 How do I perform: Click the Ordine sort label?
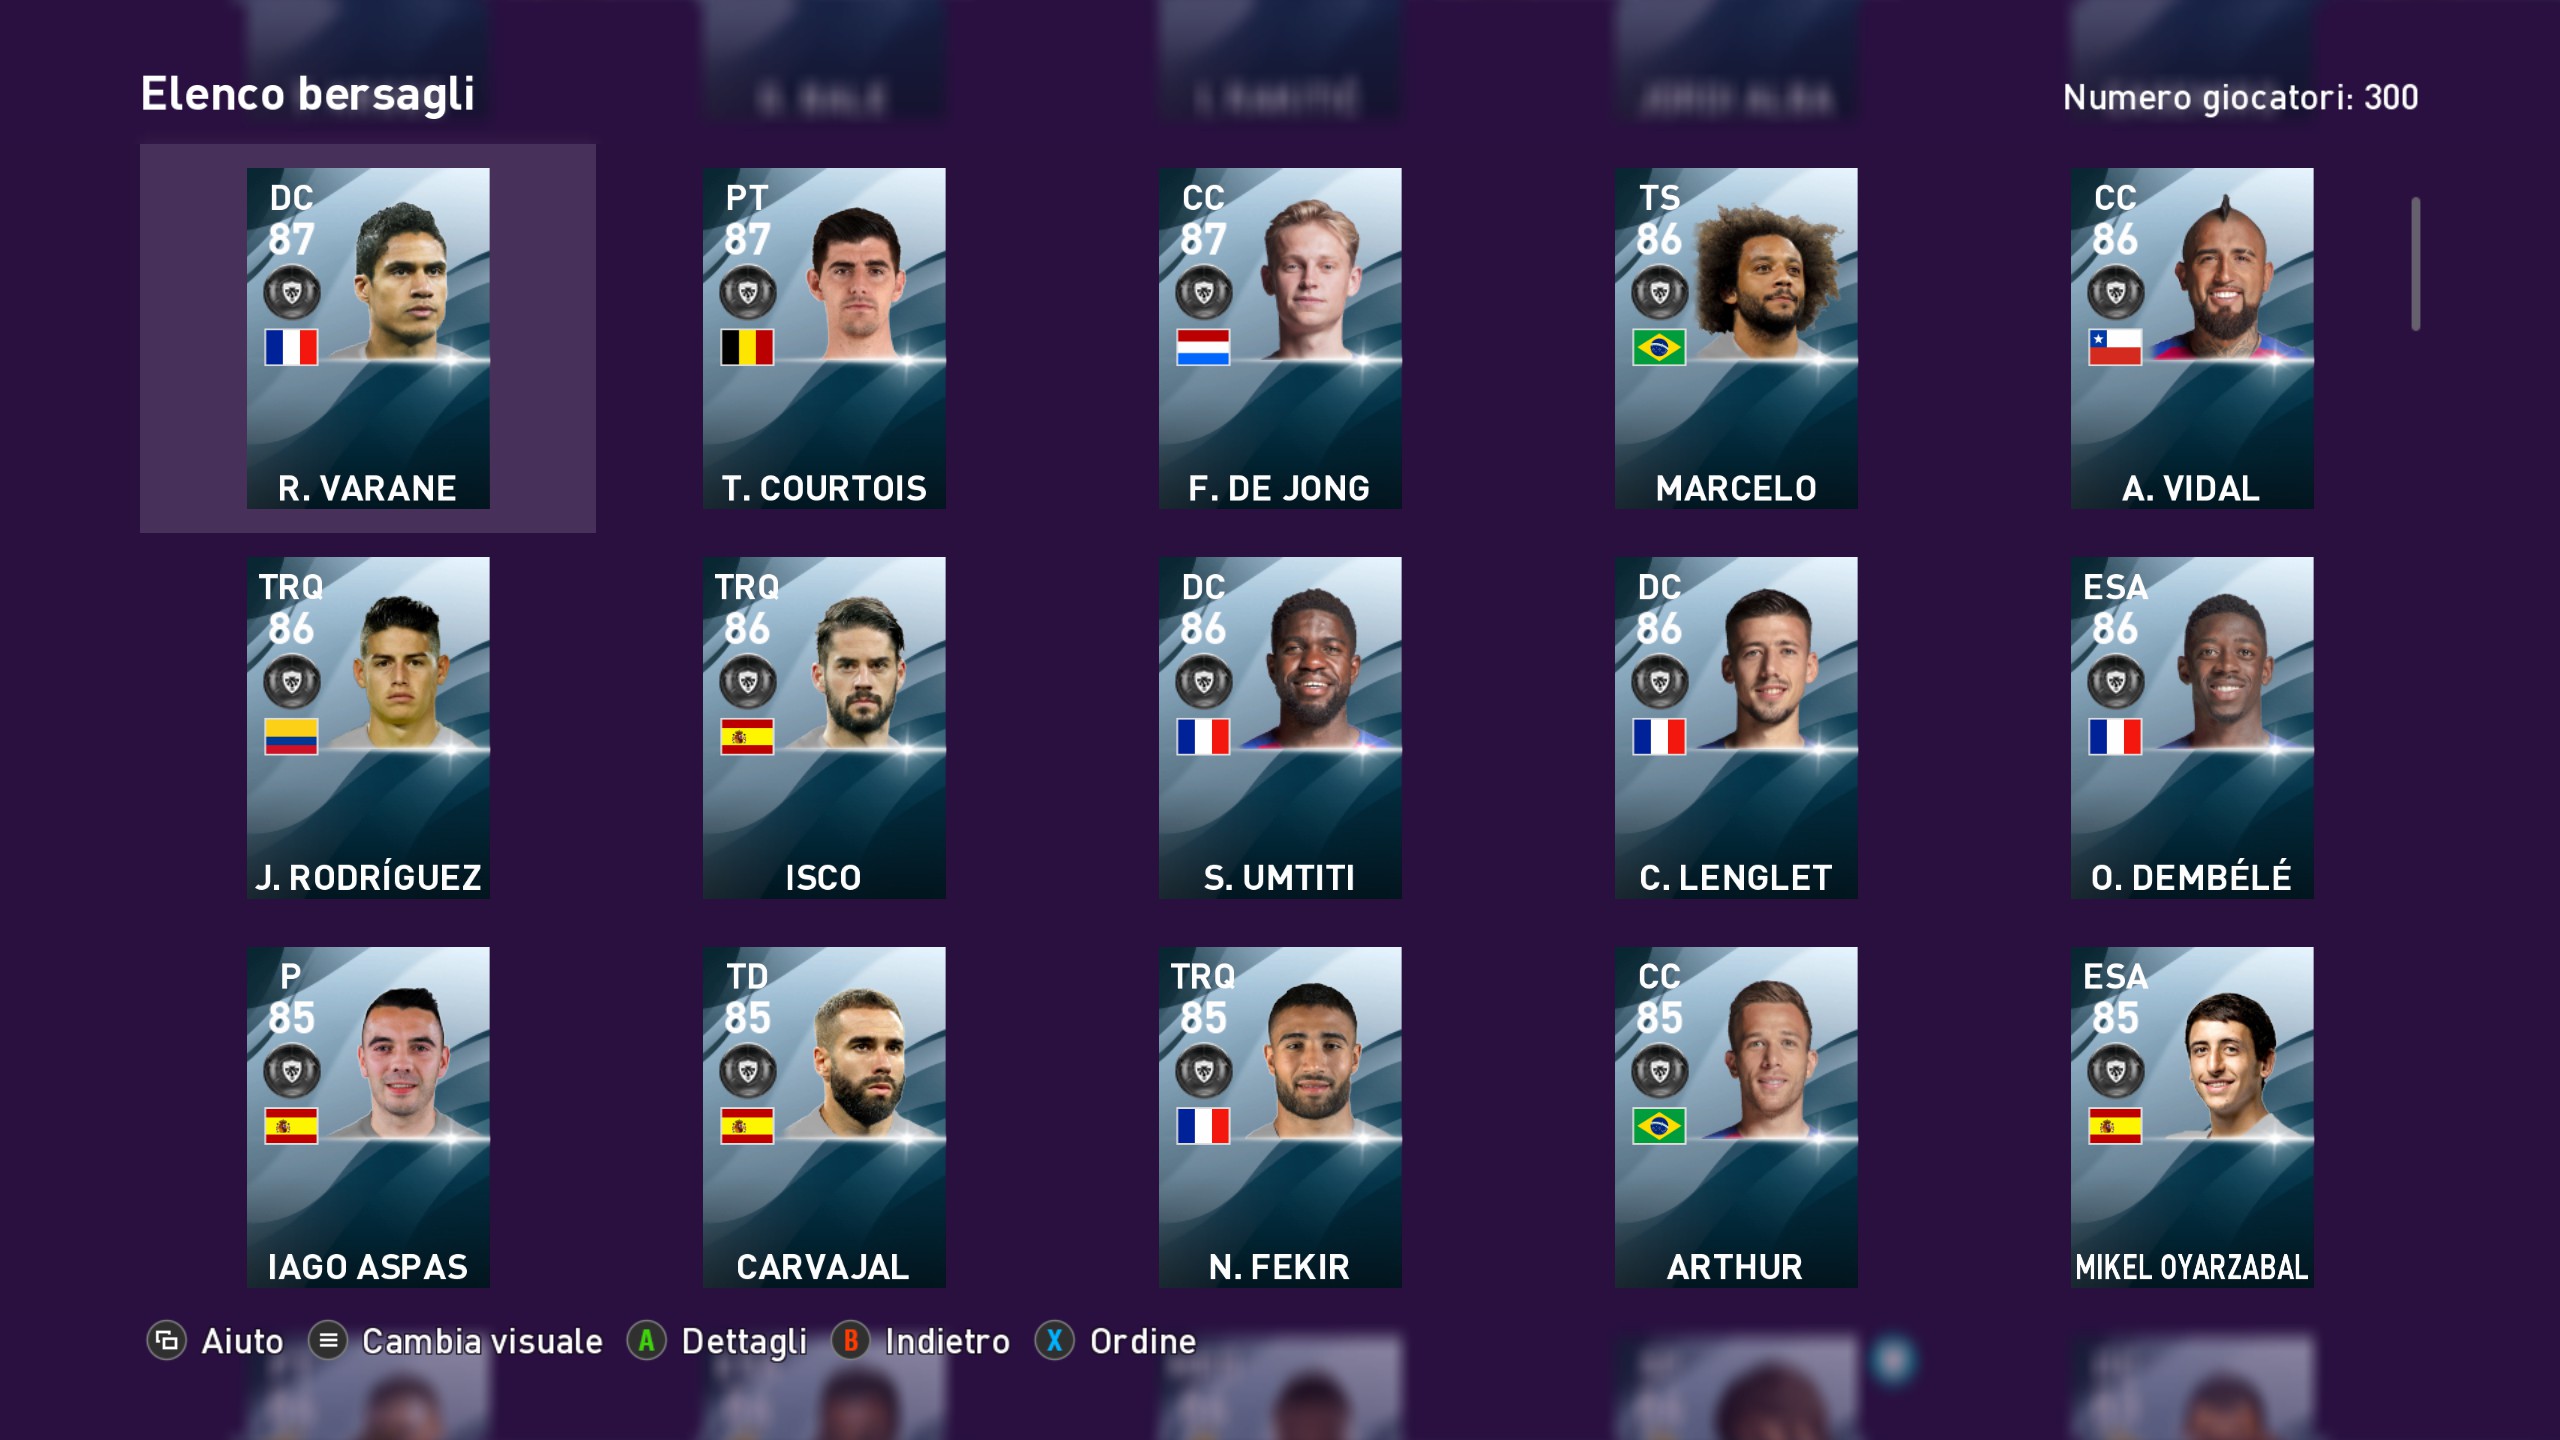pos(1143,1341)
